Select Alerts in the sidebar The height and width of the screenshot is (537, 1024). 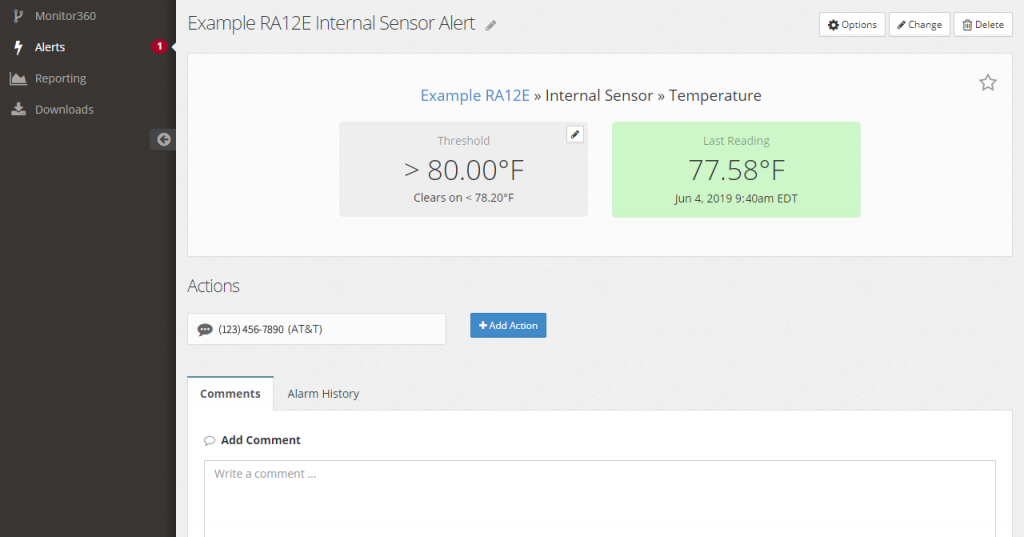click(50, 47)
